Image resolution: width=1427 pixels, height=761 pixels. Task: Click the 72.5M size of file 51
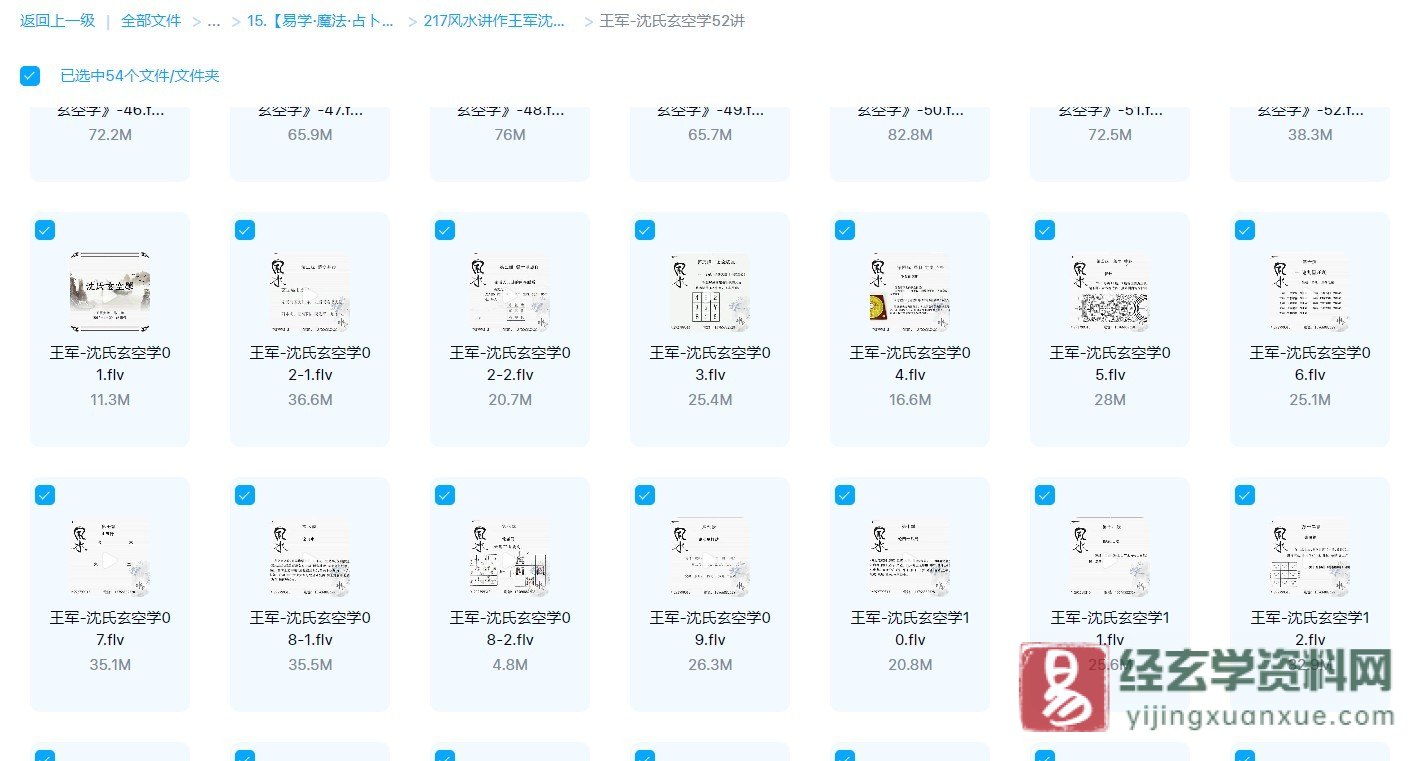(1110, 134)
